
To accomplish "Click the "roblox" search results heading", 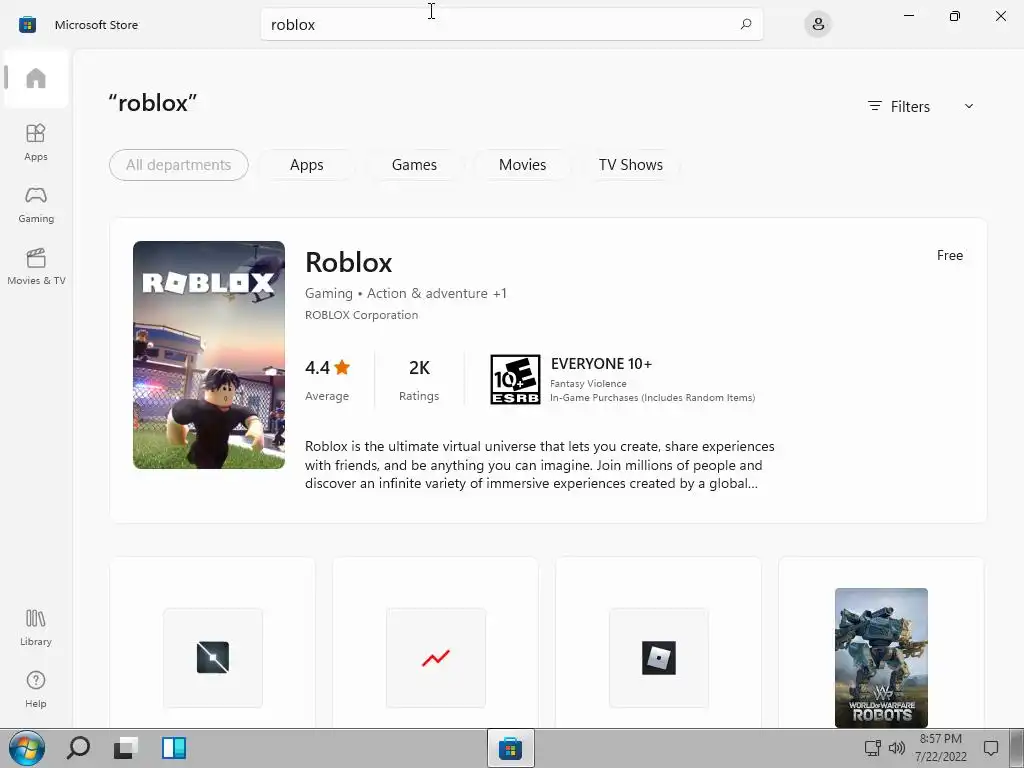I will pyautogui.click(x=153, y=103).
